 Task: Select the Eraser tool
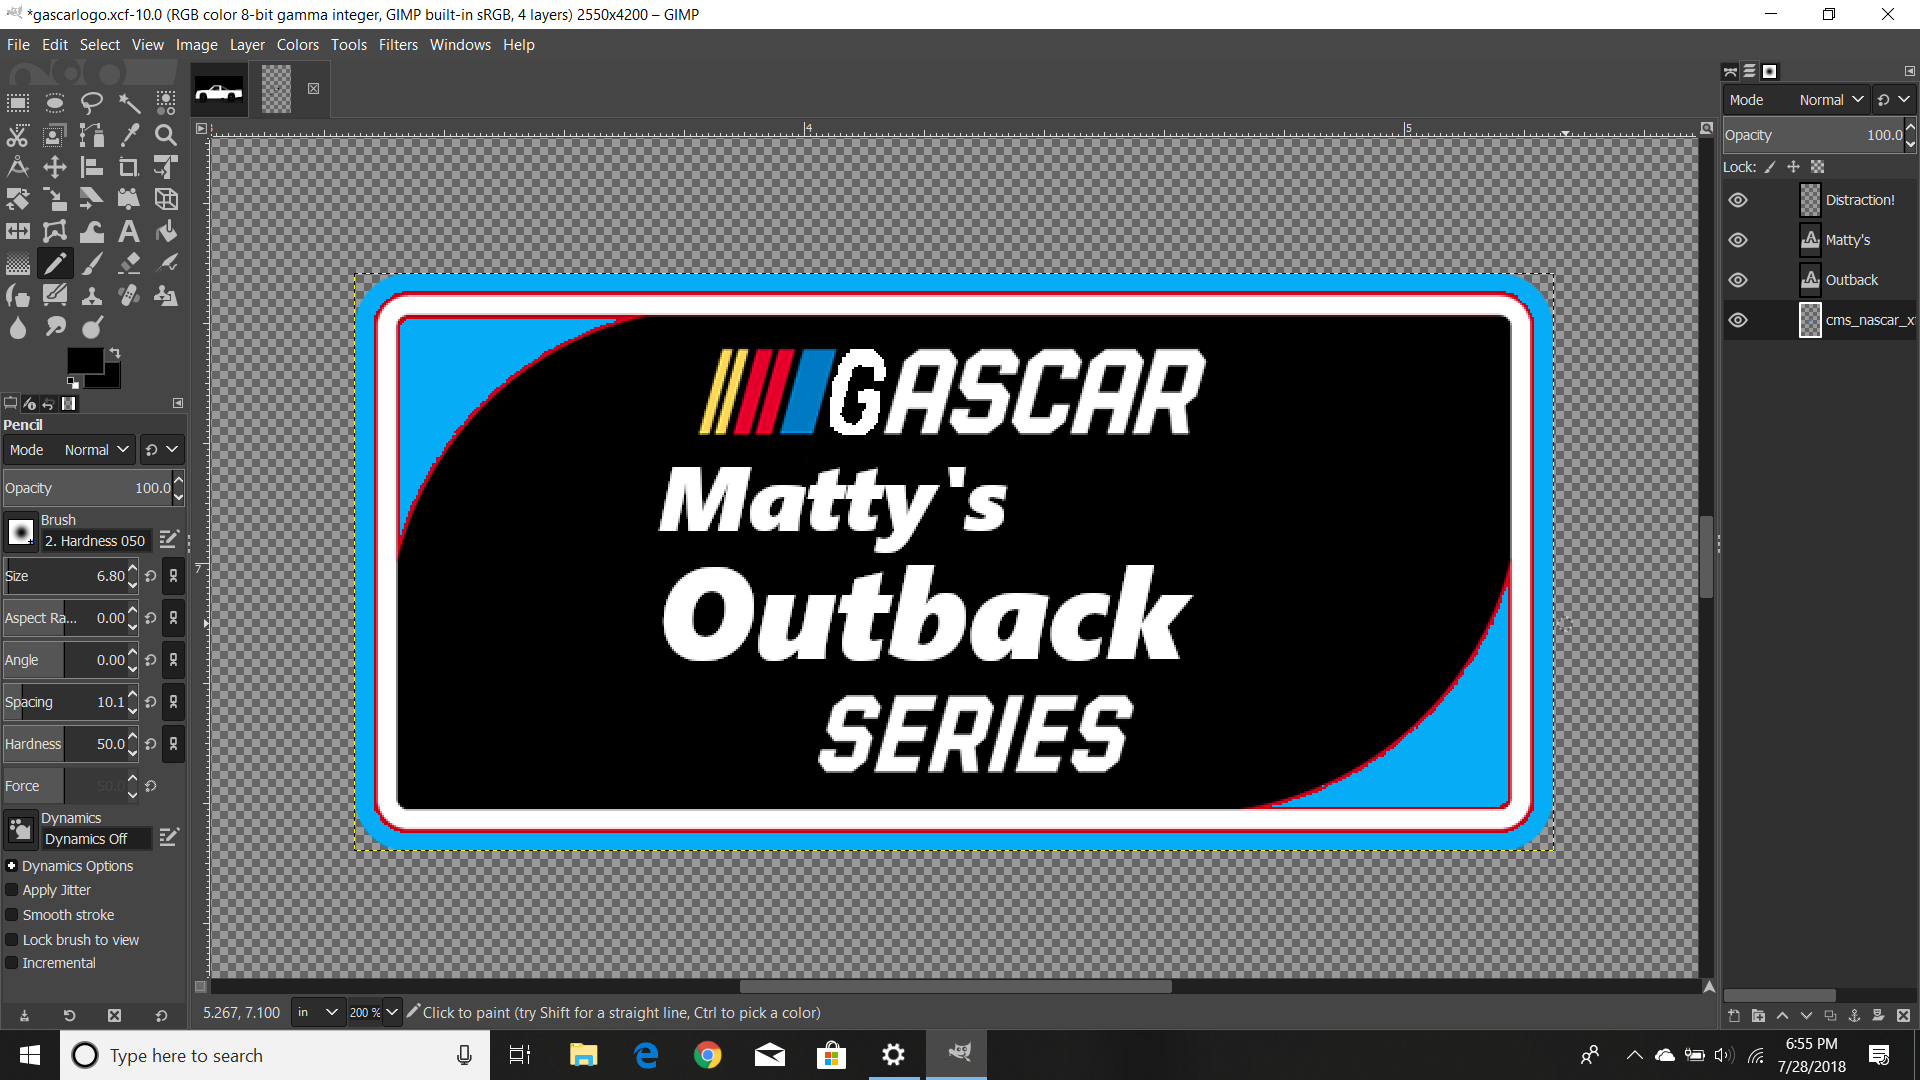129,264
